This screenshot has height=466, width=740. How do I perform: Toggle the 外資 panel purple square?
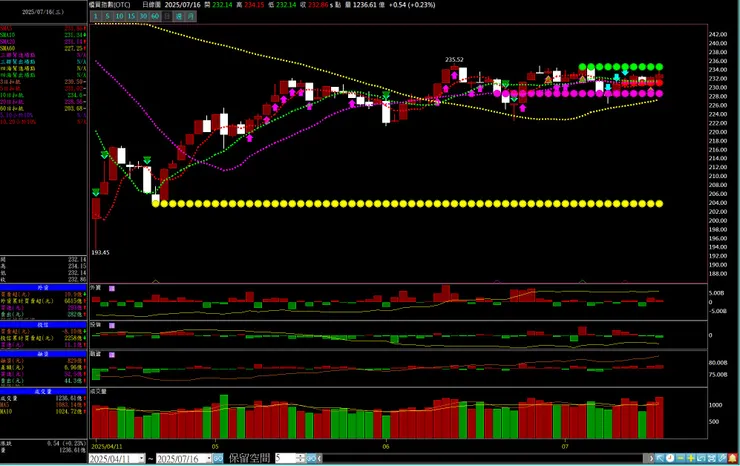[x=112, y=288]
